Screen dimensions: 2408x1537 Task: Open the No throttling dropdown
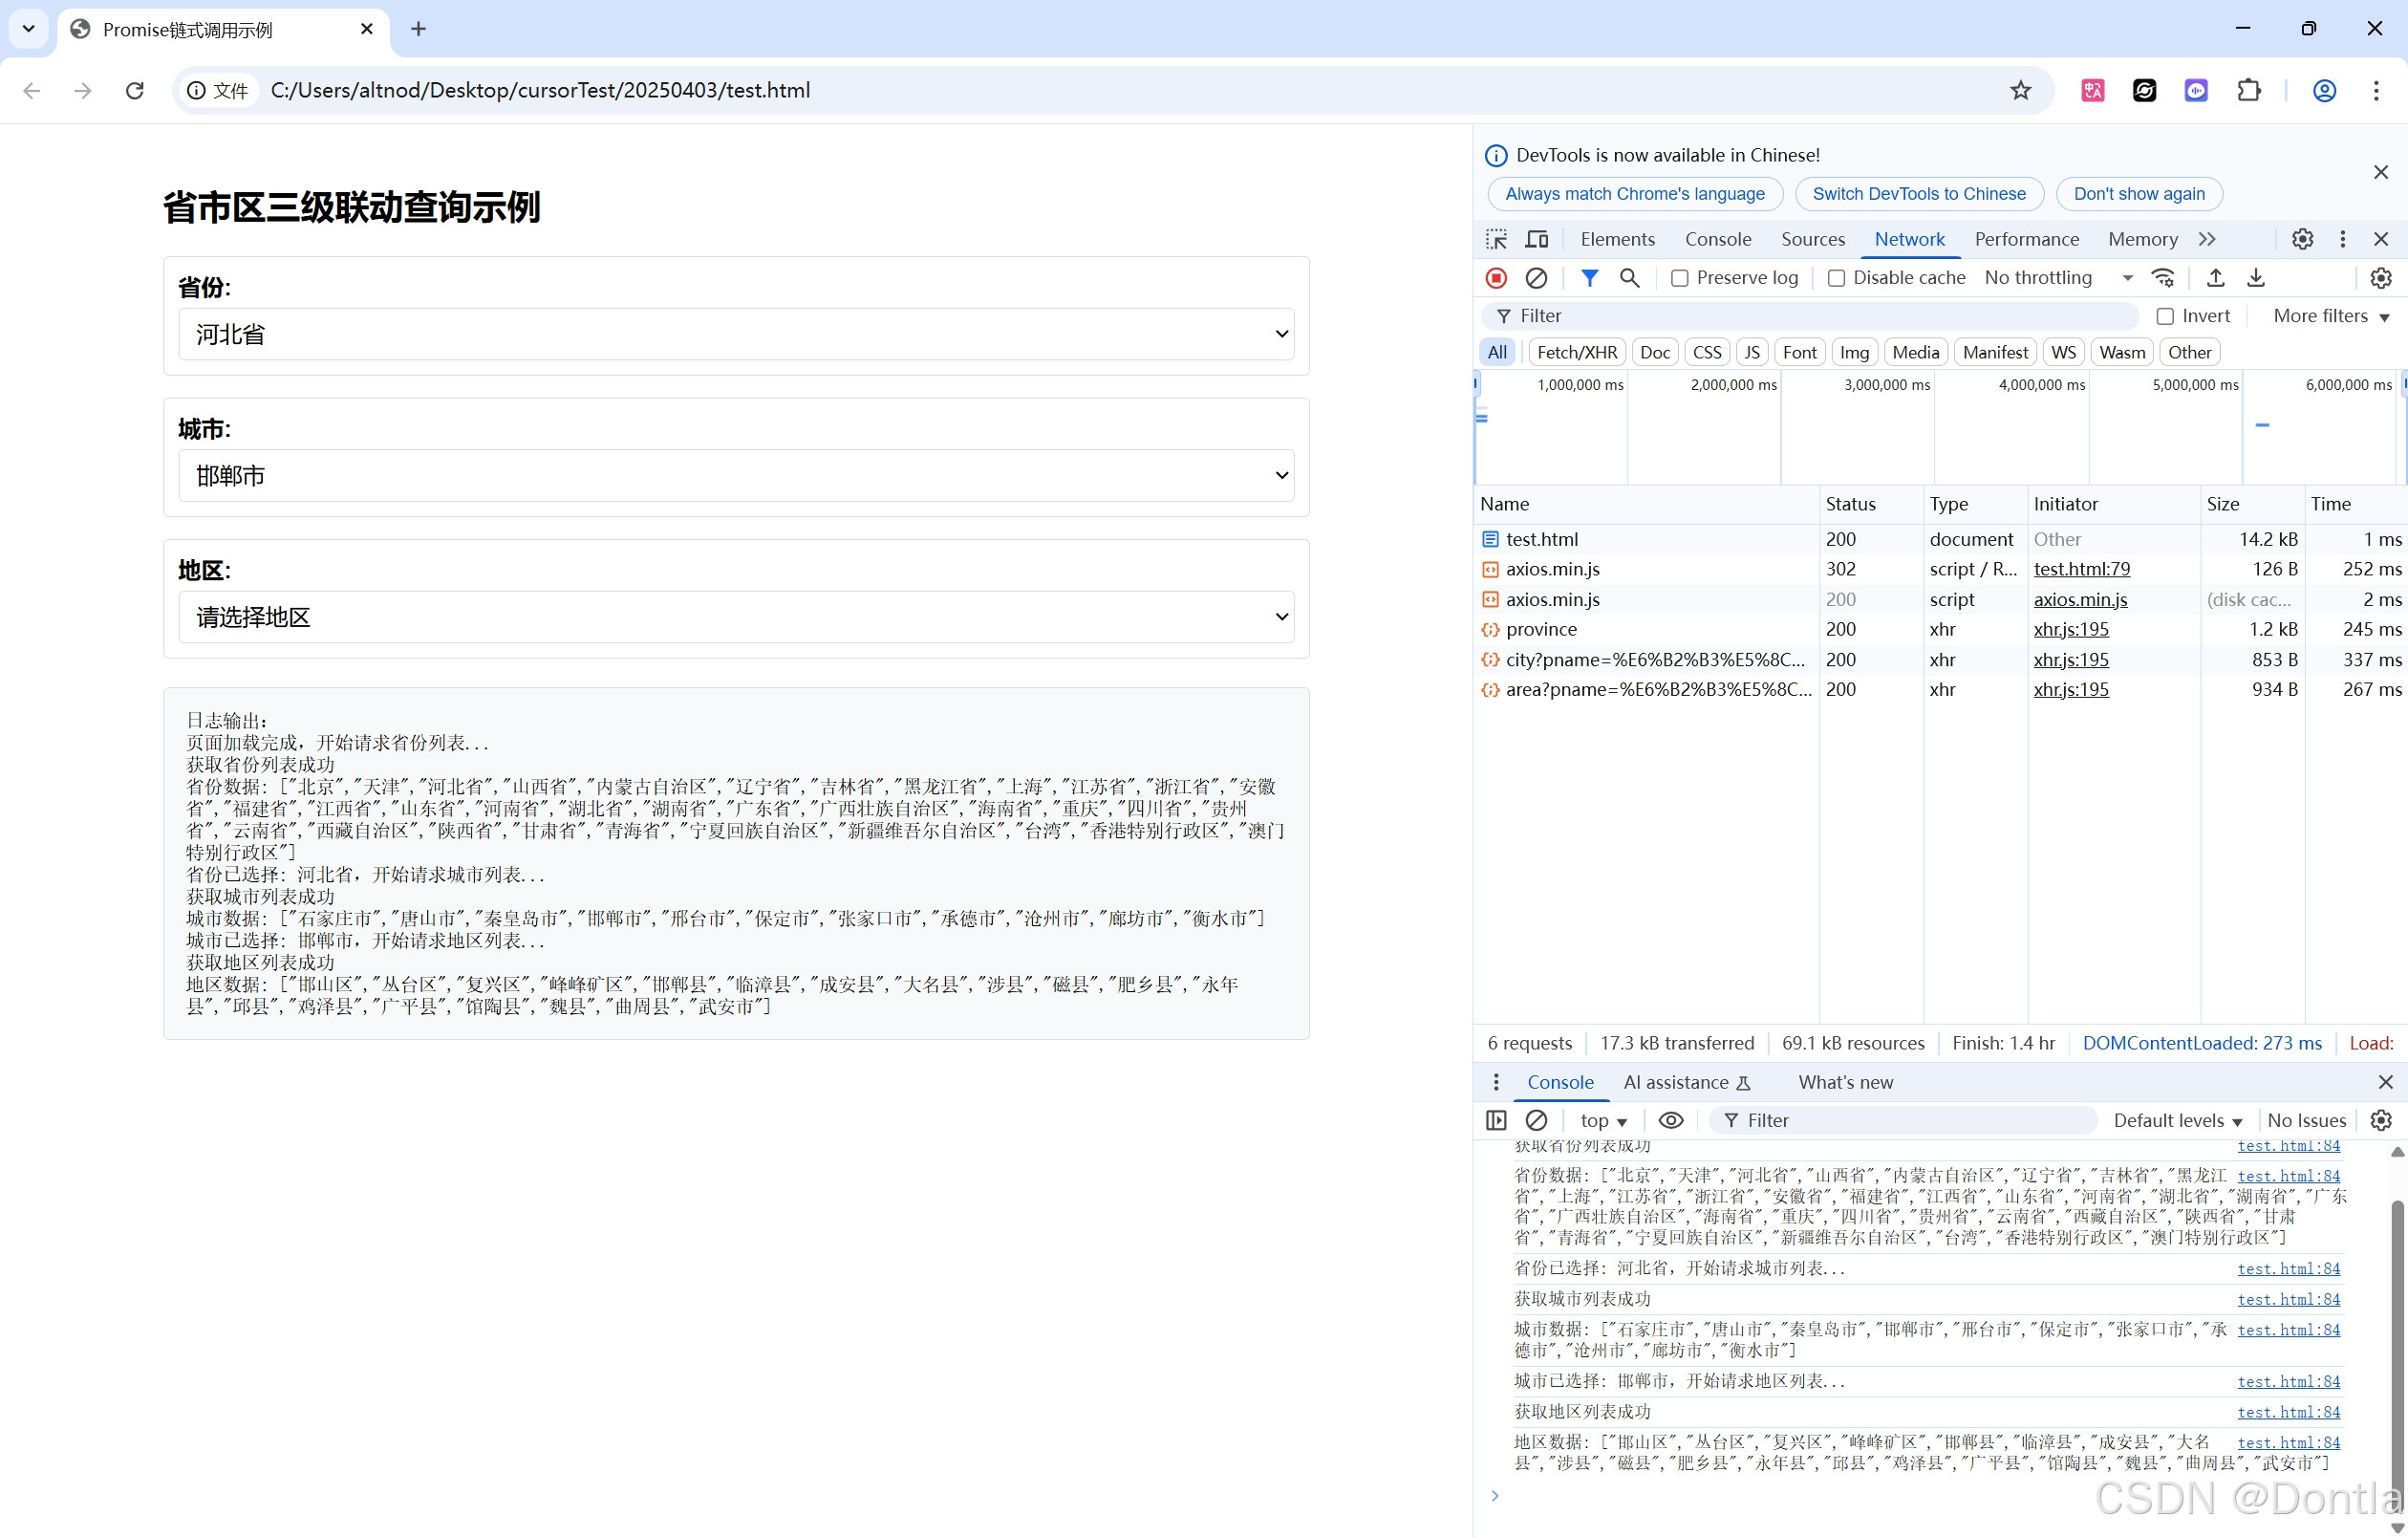click(x=2058, y=278)
